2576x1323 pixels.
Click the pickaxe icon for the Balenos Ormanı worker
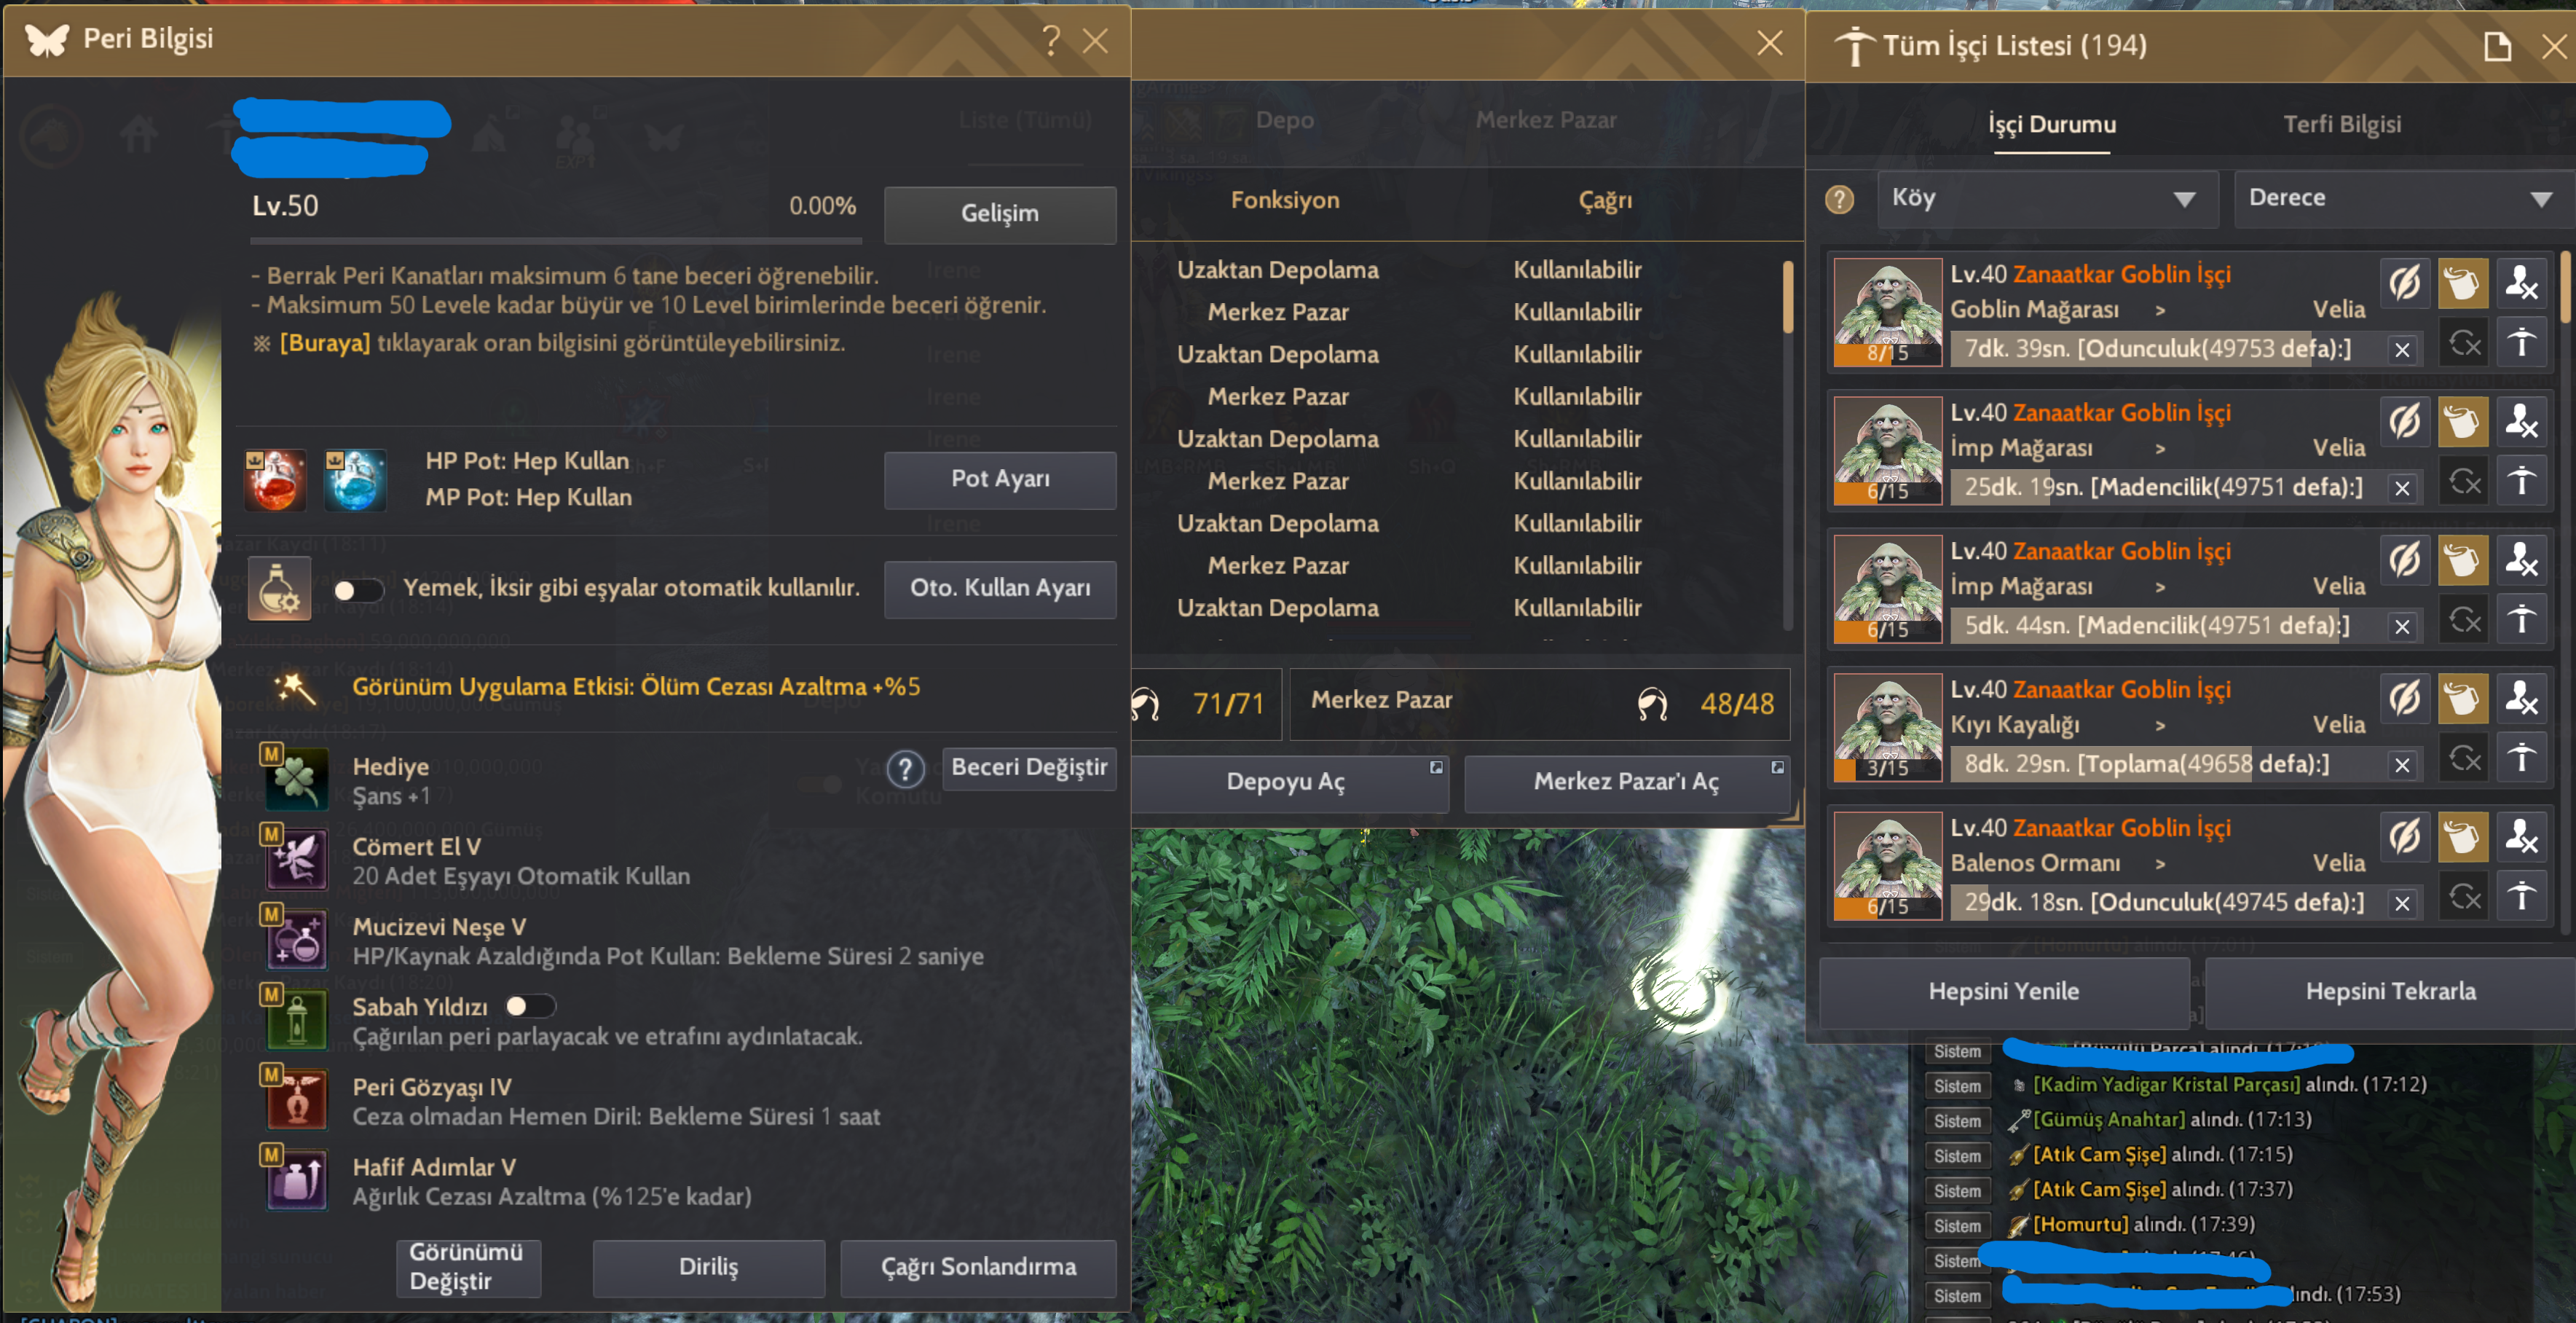[x=2521, y=897]
